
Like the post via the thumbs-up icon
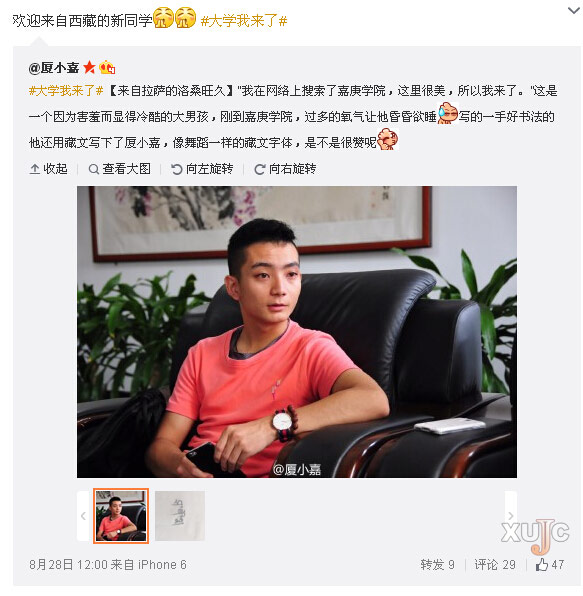[542, 565]
